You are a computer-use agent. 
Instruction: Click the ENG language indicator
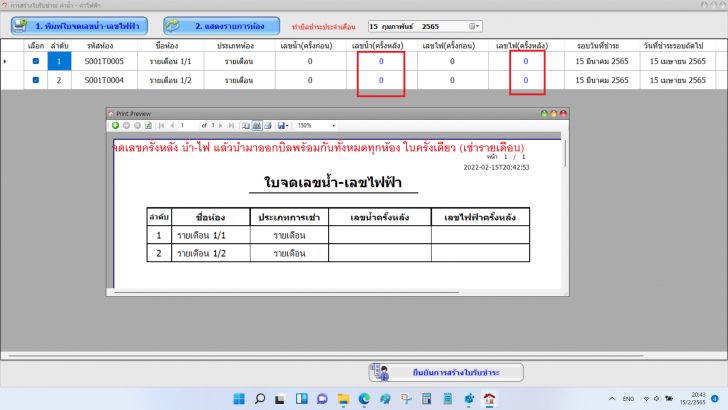point(628,399)
